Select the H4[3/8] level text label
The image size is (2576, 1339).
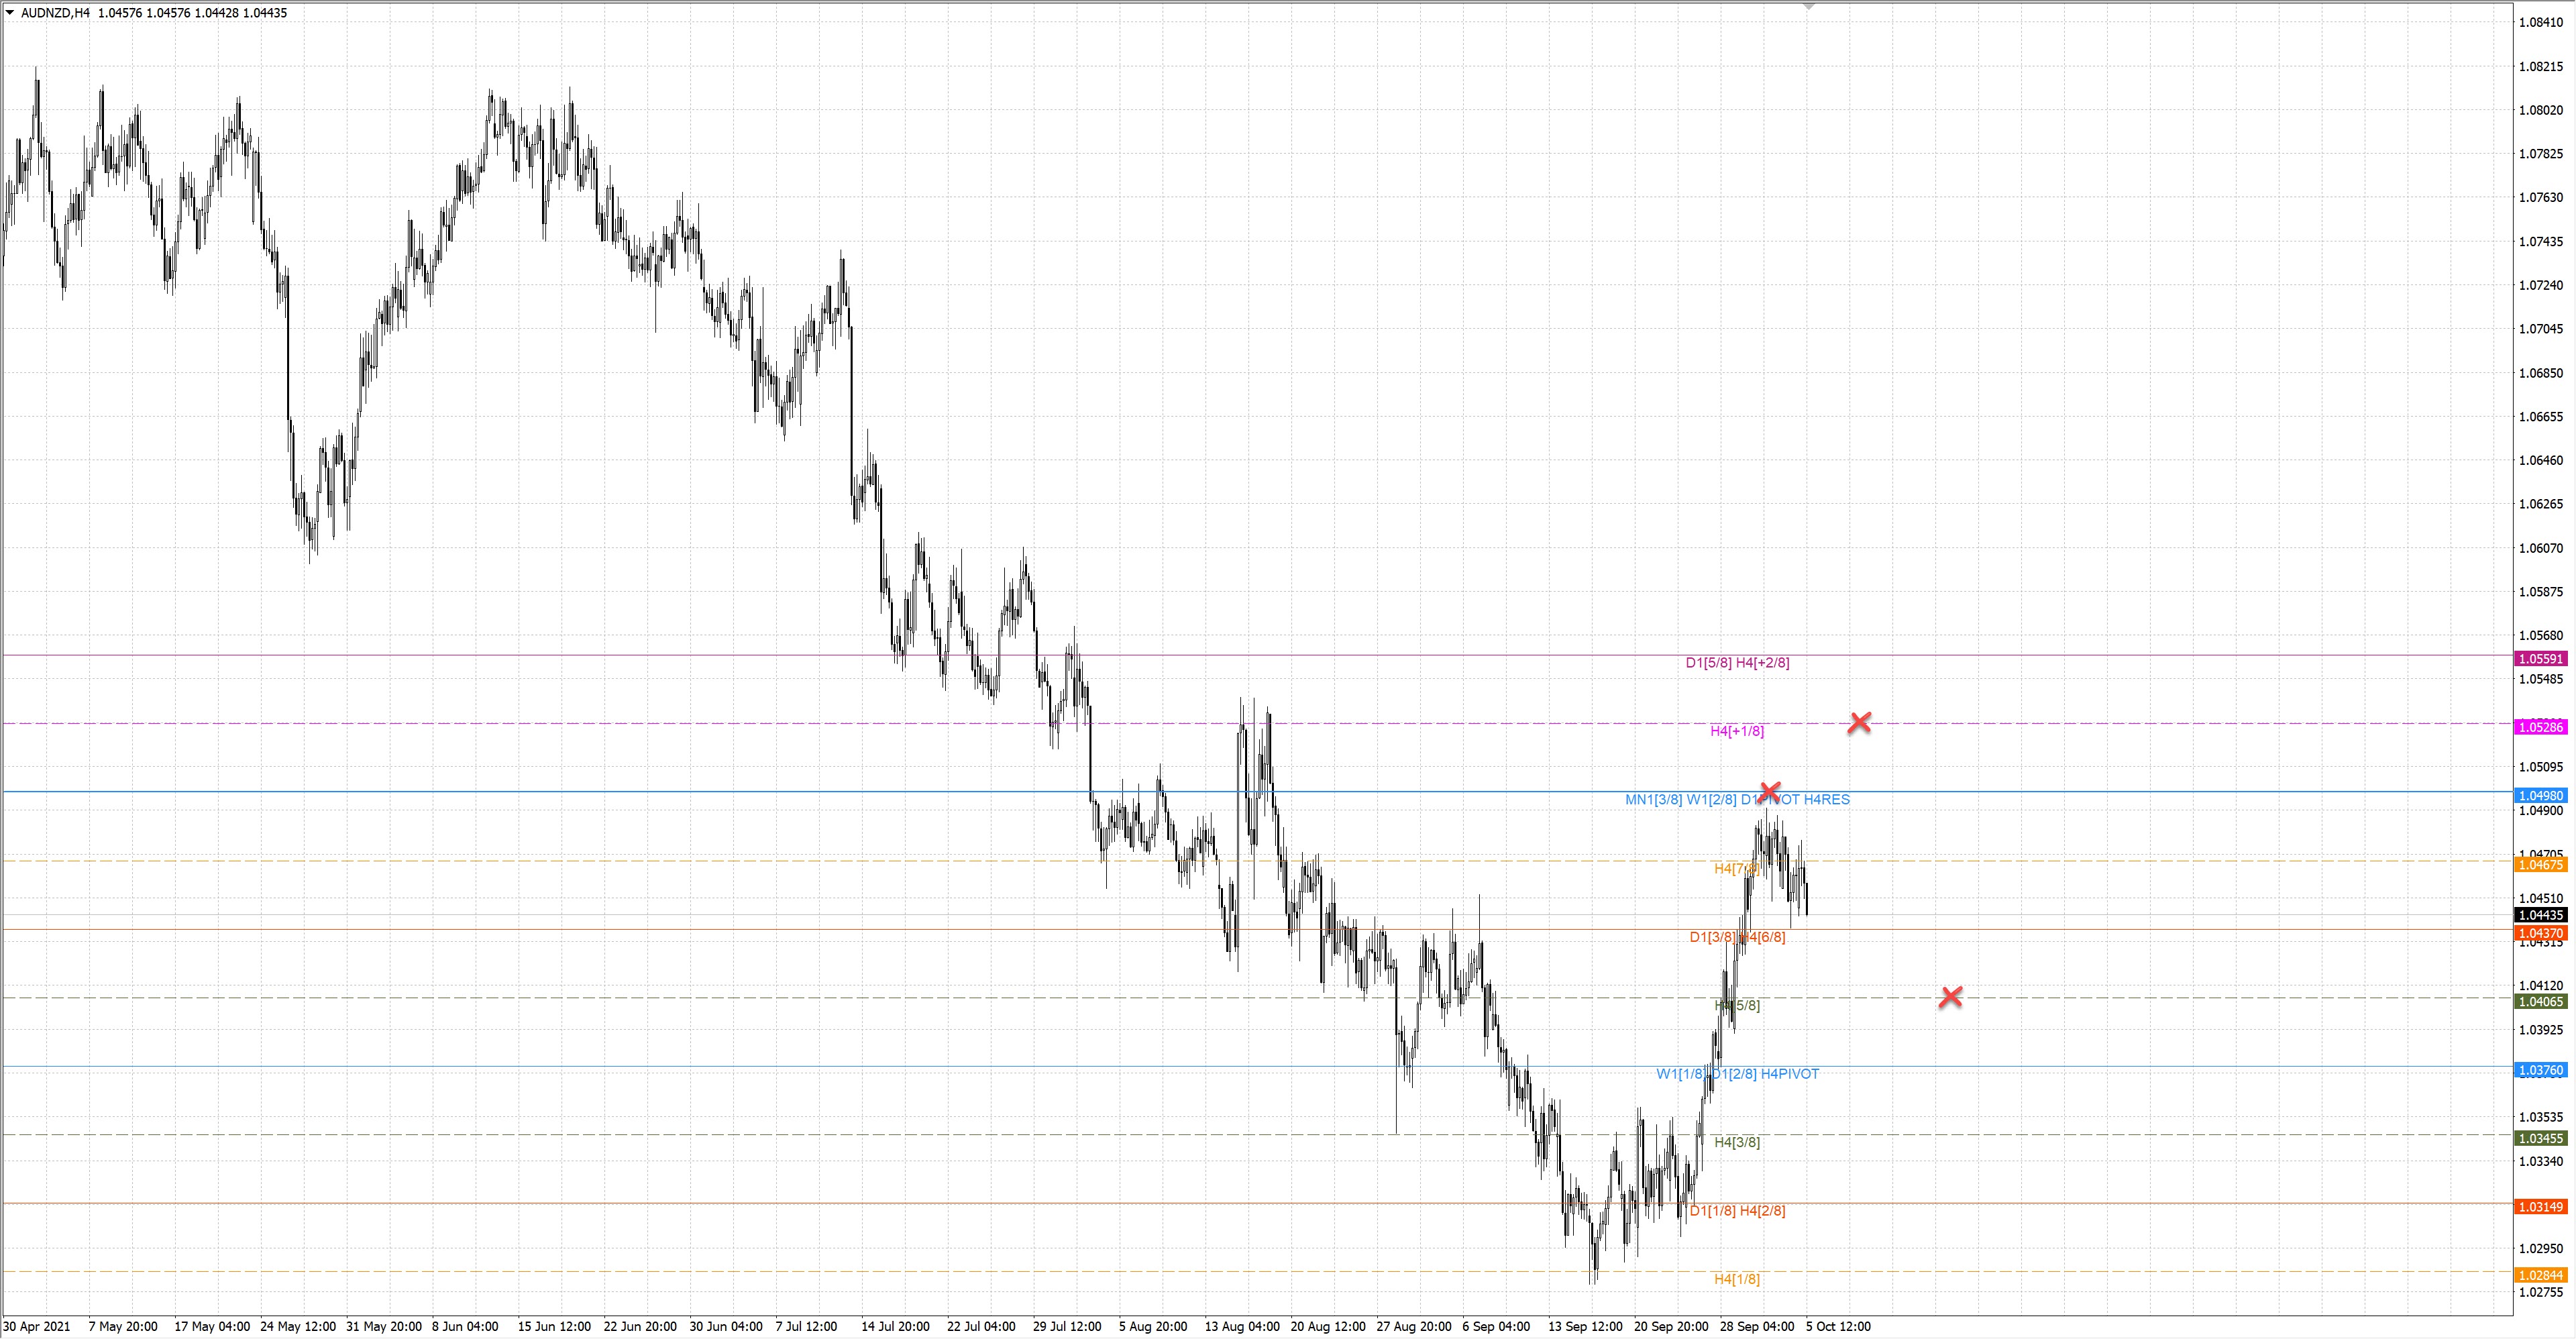1737,1142
